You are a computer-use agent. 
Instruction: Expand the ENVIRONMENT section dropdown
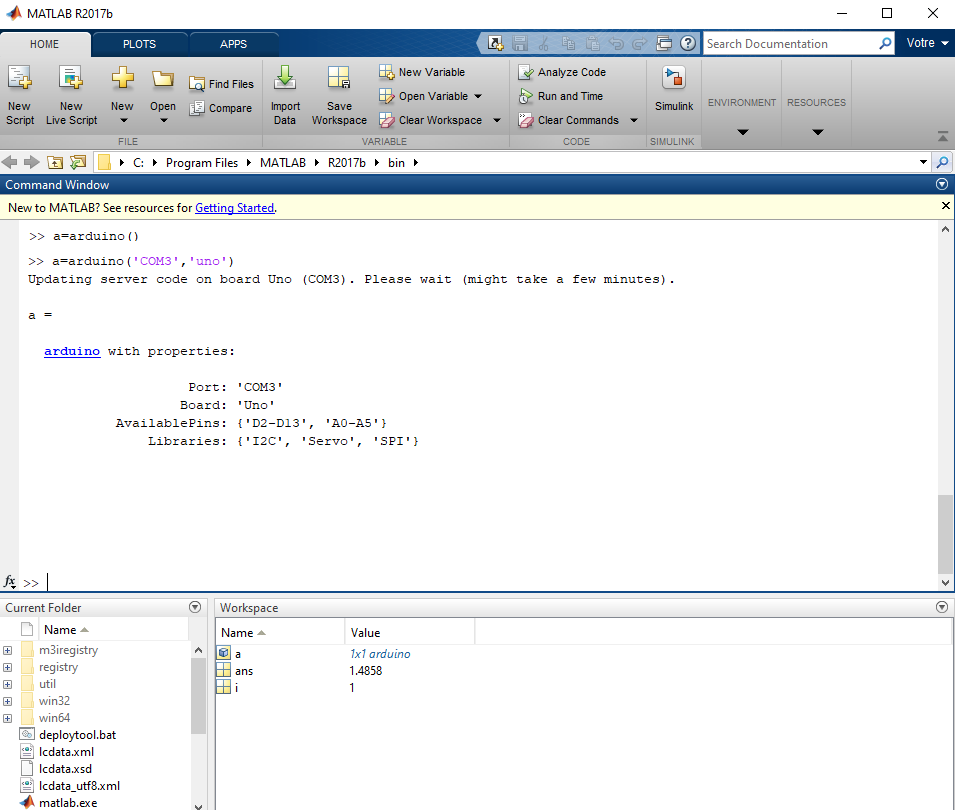click(742, 132)
